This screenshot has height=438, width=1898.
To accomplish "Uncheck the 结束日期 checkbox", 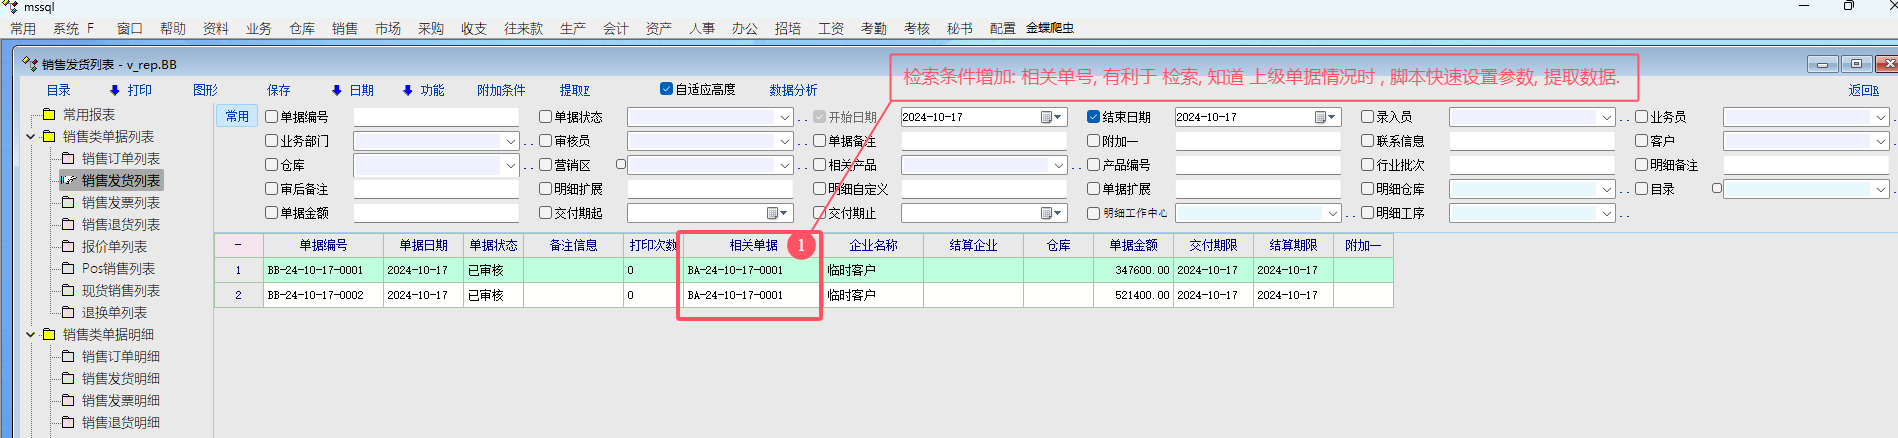I will (x=1093, y=117).
